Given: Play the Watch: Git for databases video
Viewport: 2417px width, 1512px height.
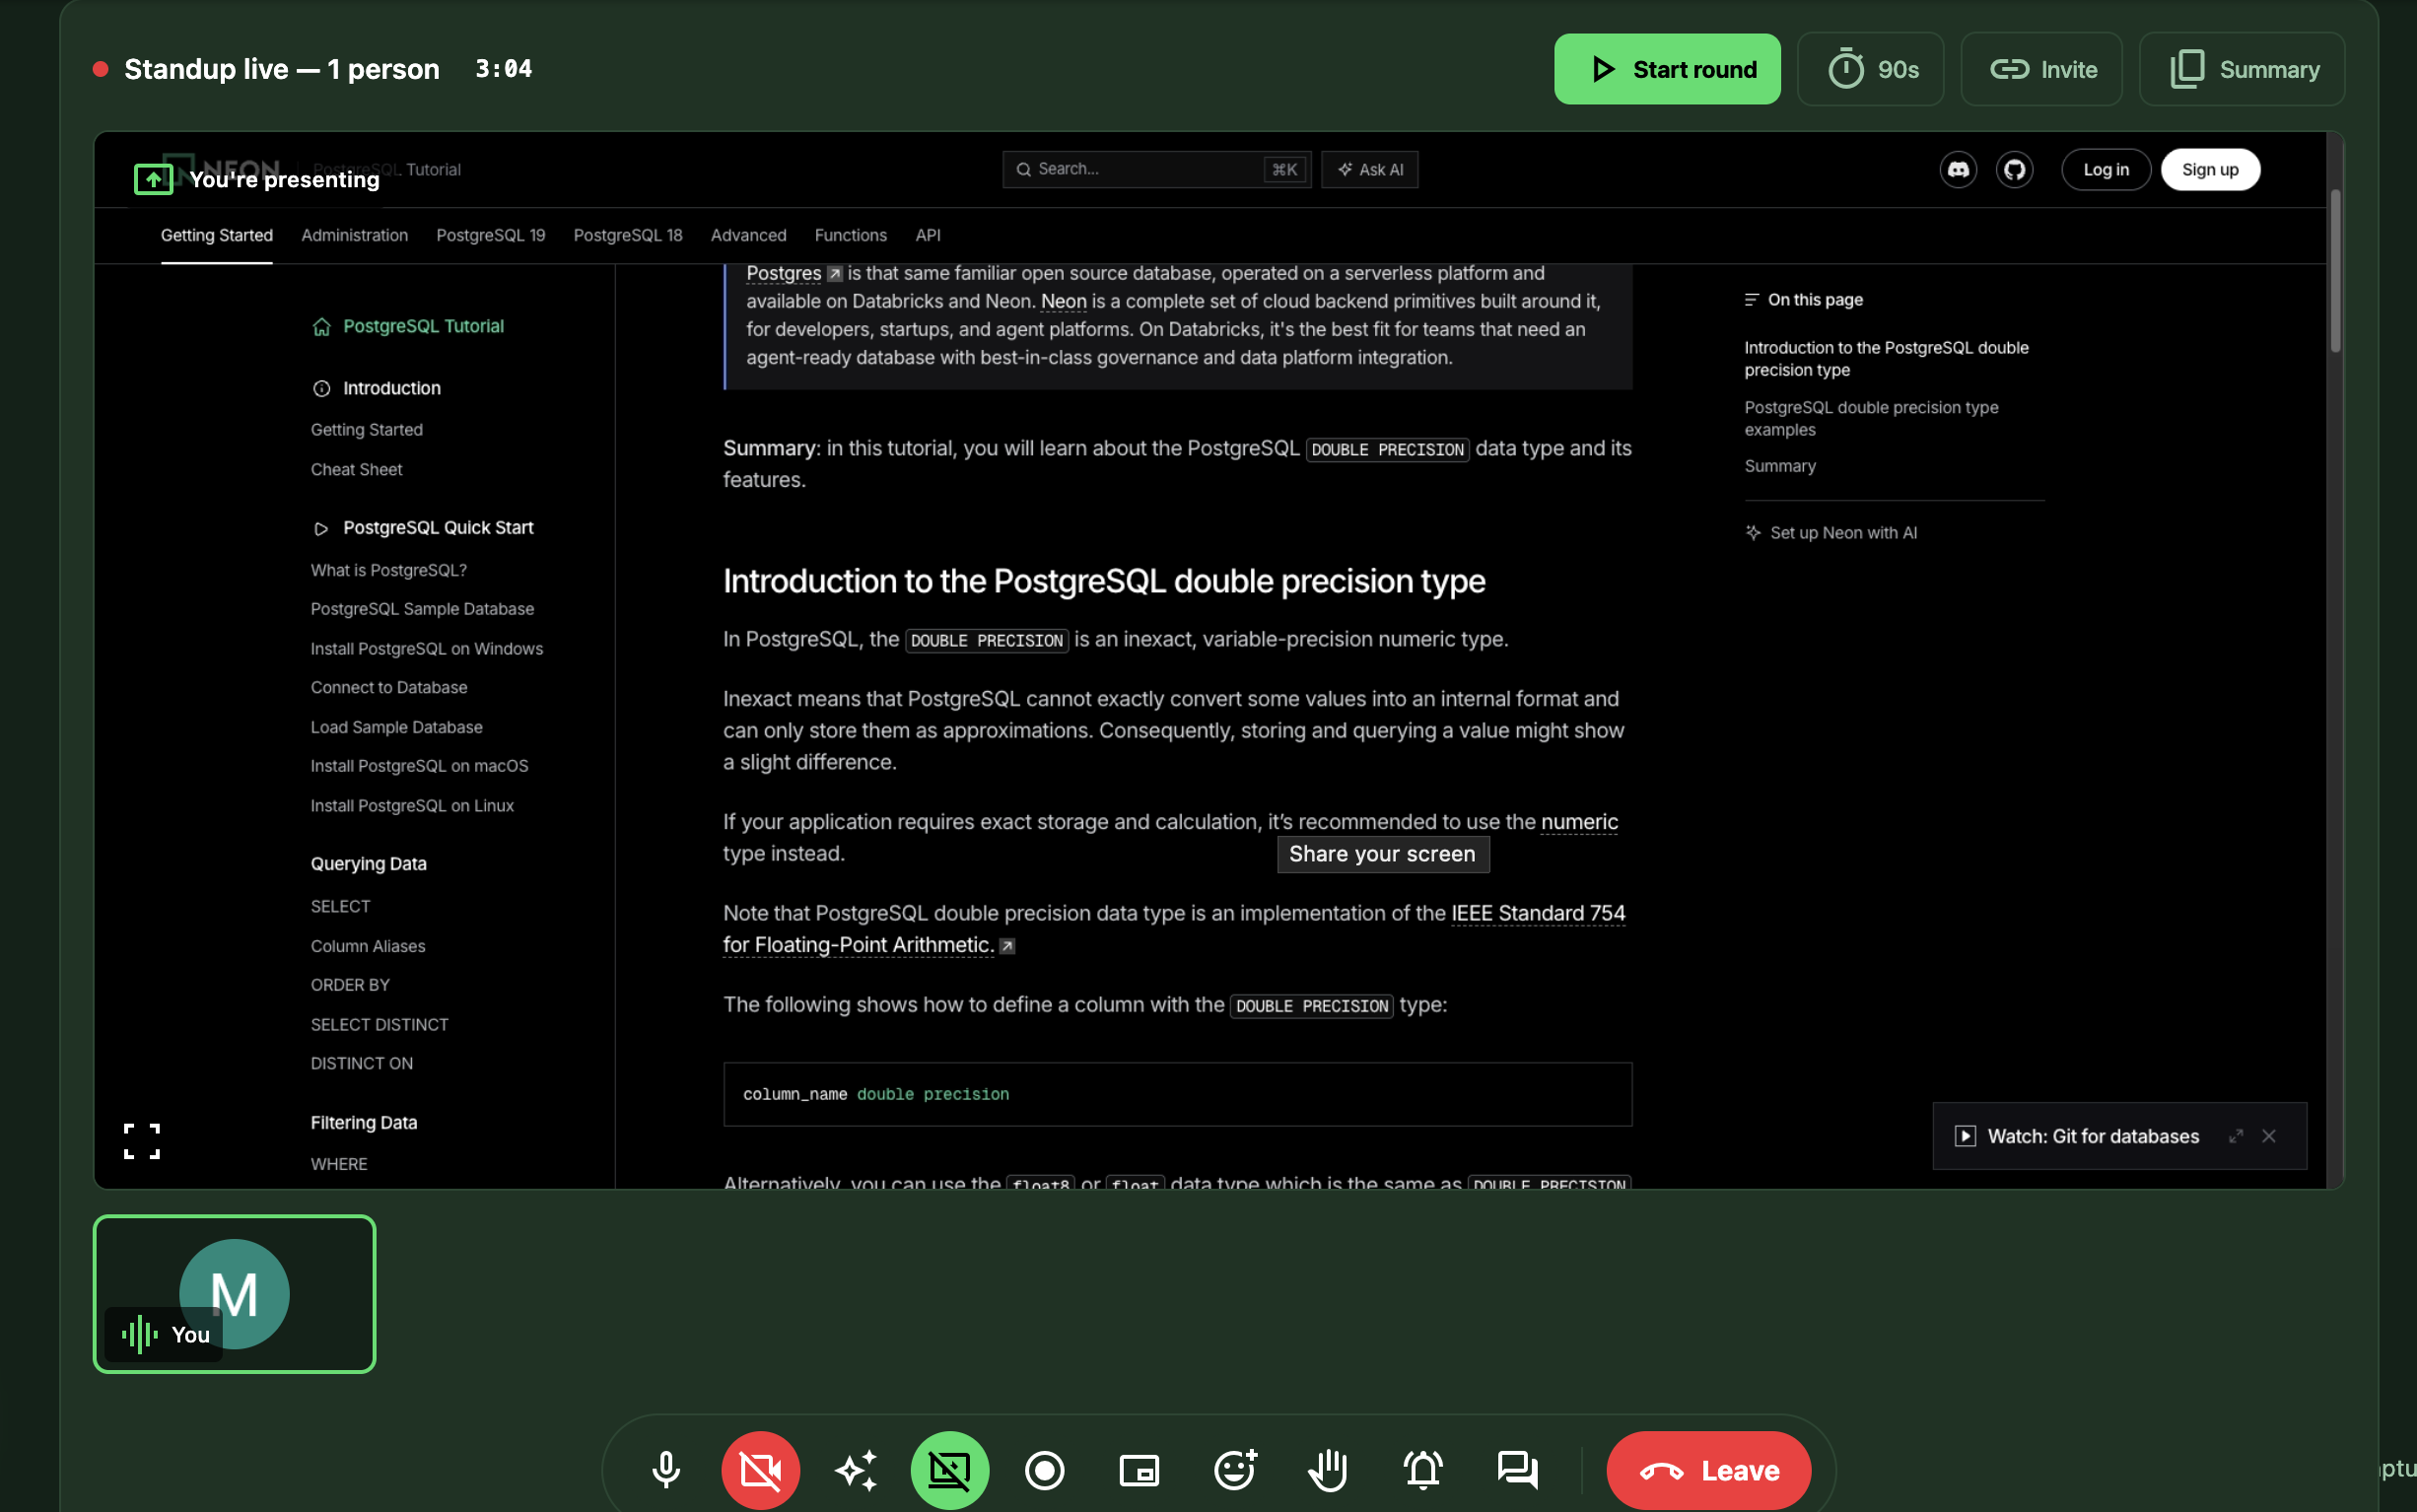Looking at the screenshot, I should pos(1964,1136).
